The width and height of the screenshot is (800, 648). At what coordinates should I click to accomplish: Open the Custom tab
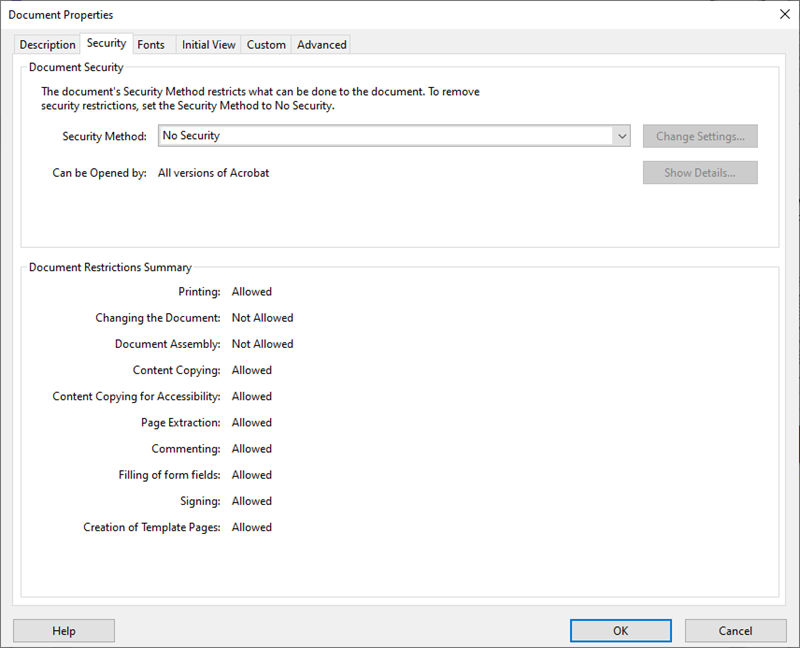[x=266, y=44]
